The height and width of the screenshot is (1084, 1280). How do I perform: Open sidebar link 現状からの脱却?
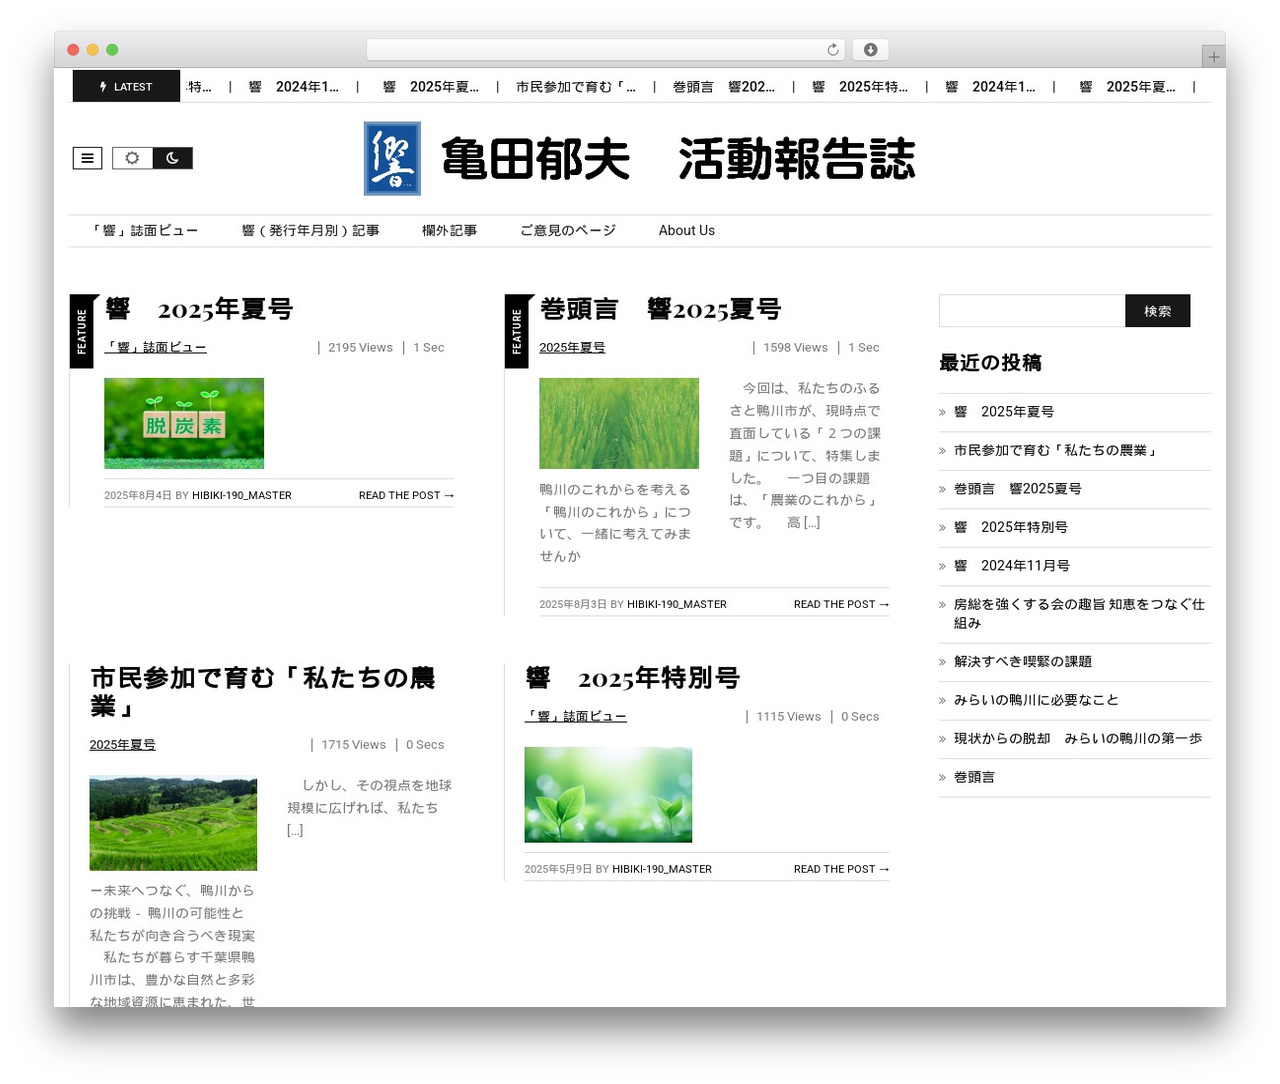pos(1078,738)
